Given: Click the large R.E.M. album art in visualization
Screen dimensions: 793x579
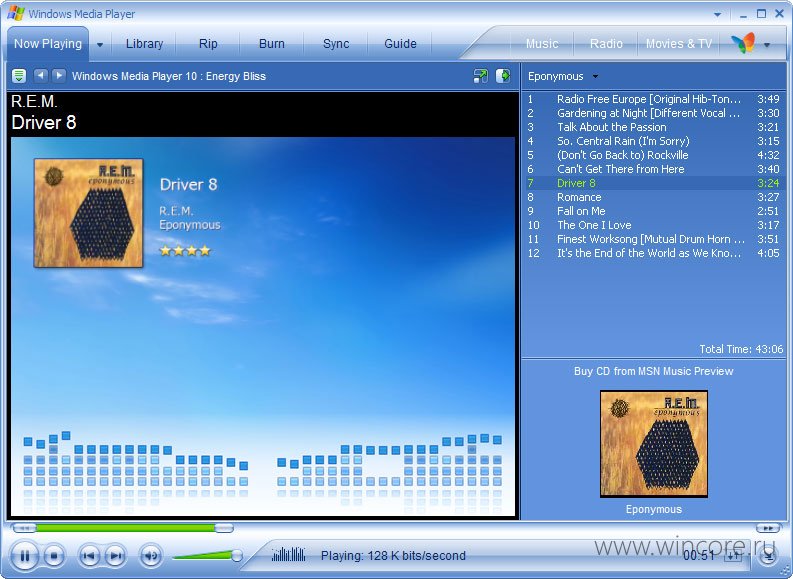Looking at the screenshot, I should (89, 213).
